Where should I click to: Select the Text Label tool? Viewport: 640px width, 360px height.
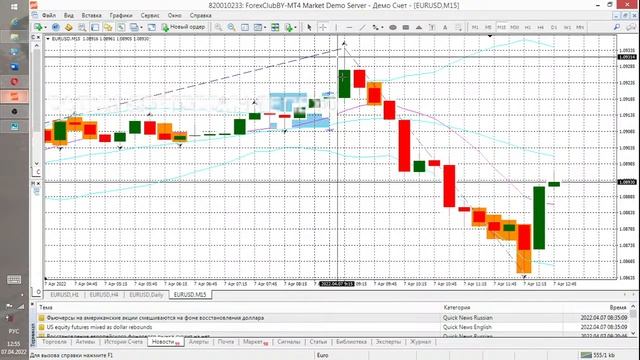(x=432, y=27)
